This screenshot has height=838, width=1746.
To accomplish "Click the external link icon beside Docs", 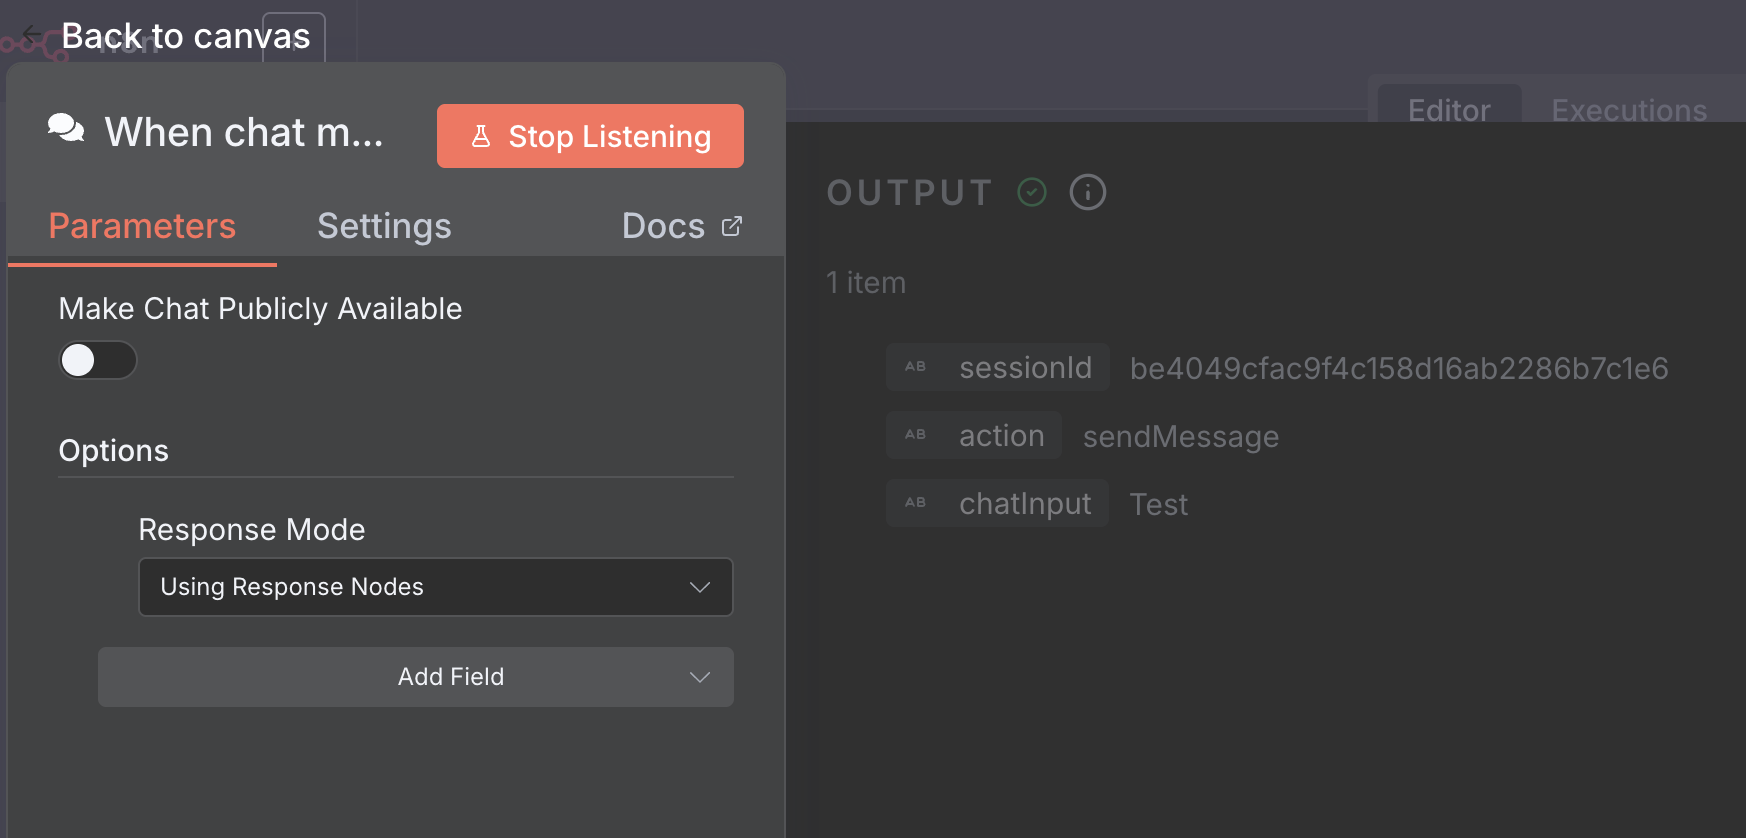I will [732, 226].
